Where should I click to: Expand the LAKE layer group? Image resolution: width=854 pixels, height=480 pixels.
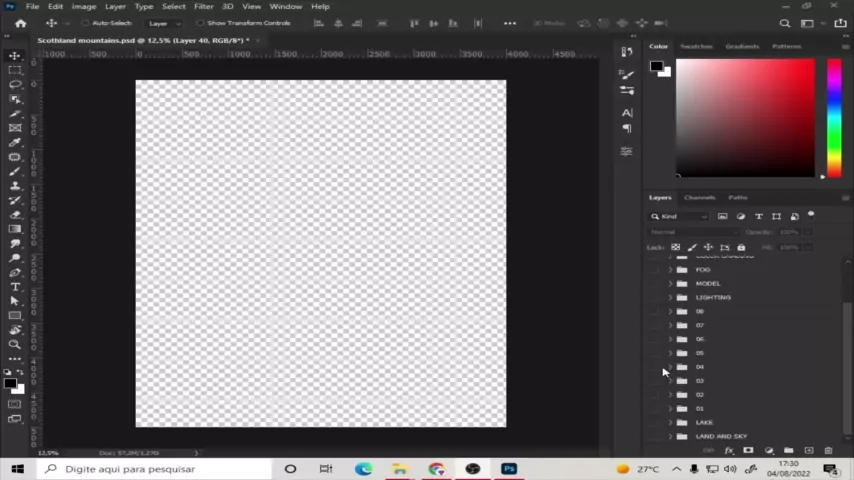click(x=670, y=422)
